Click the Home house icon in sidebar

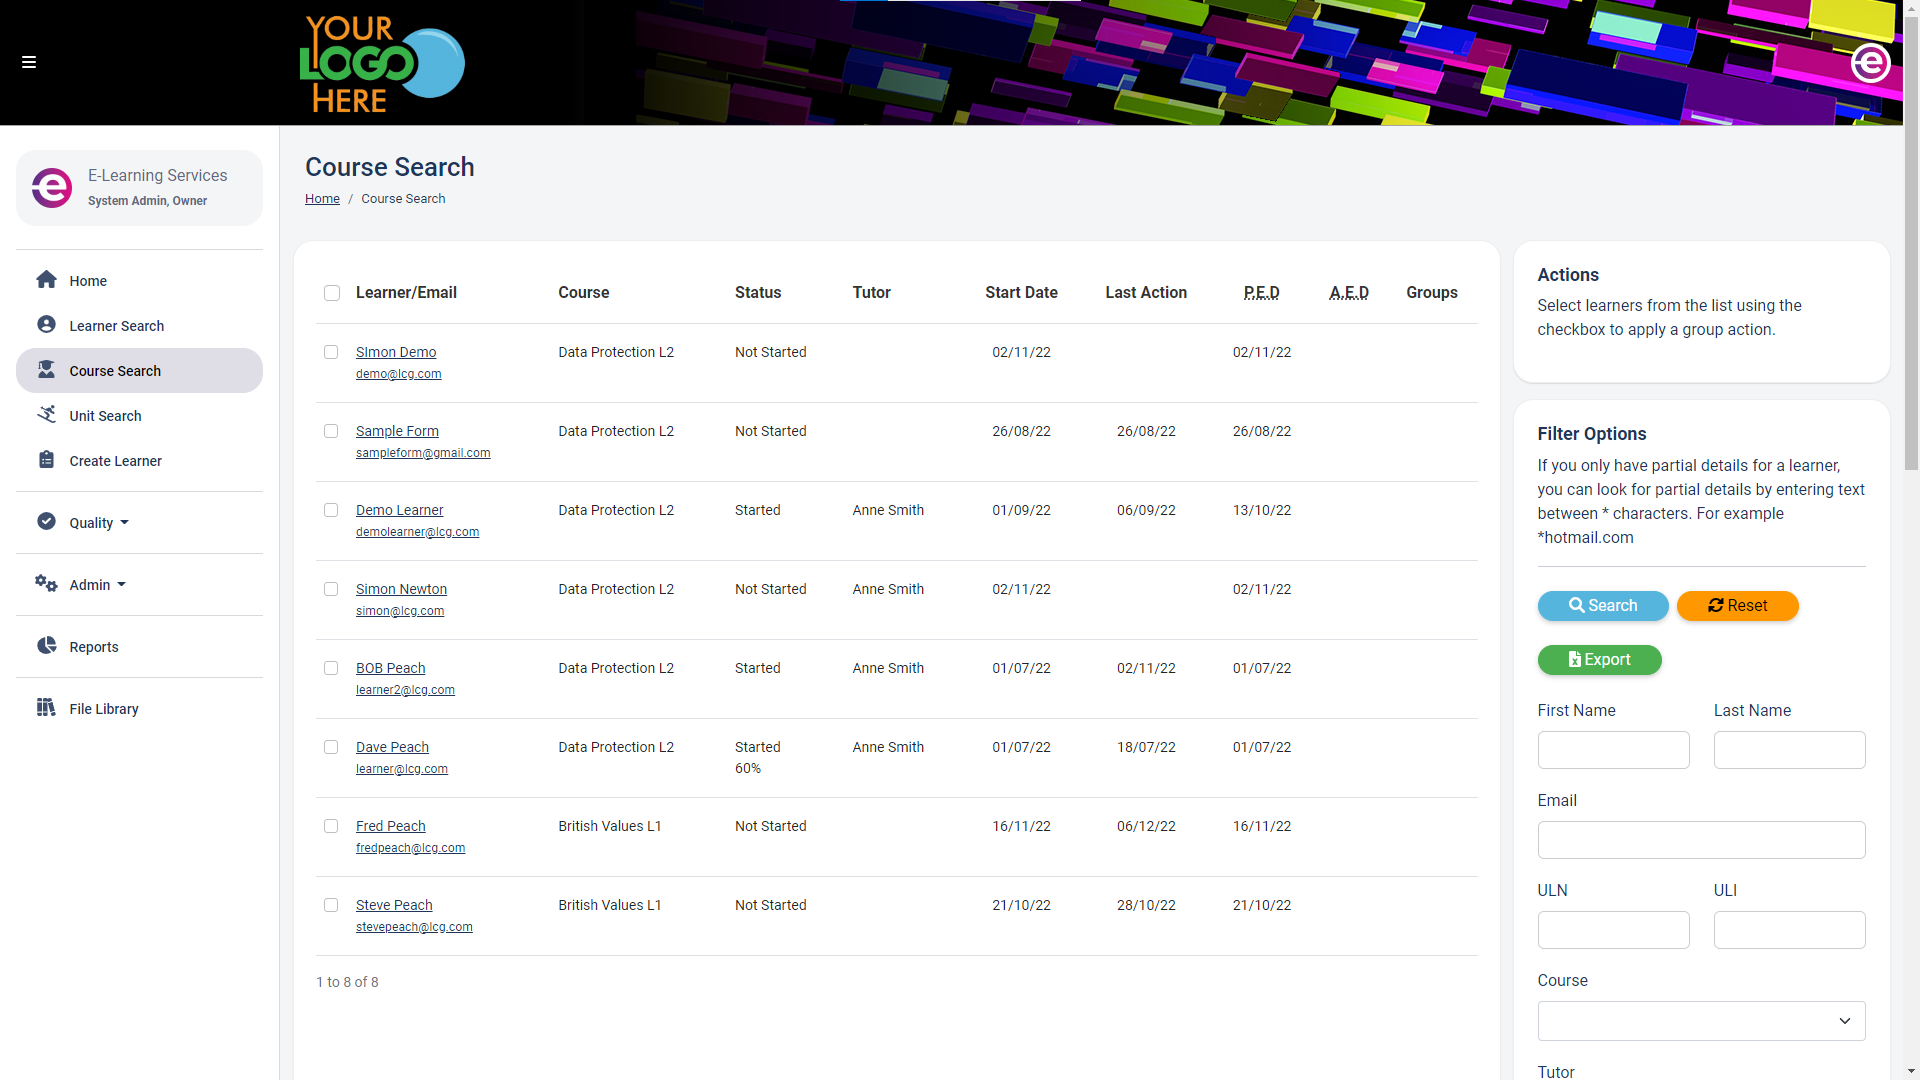pos(46,280)
